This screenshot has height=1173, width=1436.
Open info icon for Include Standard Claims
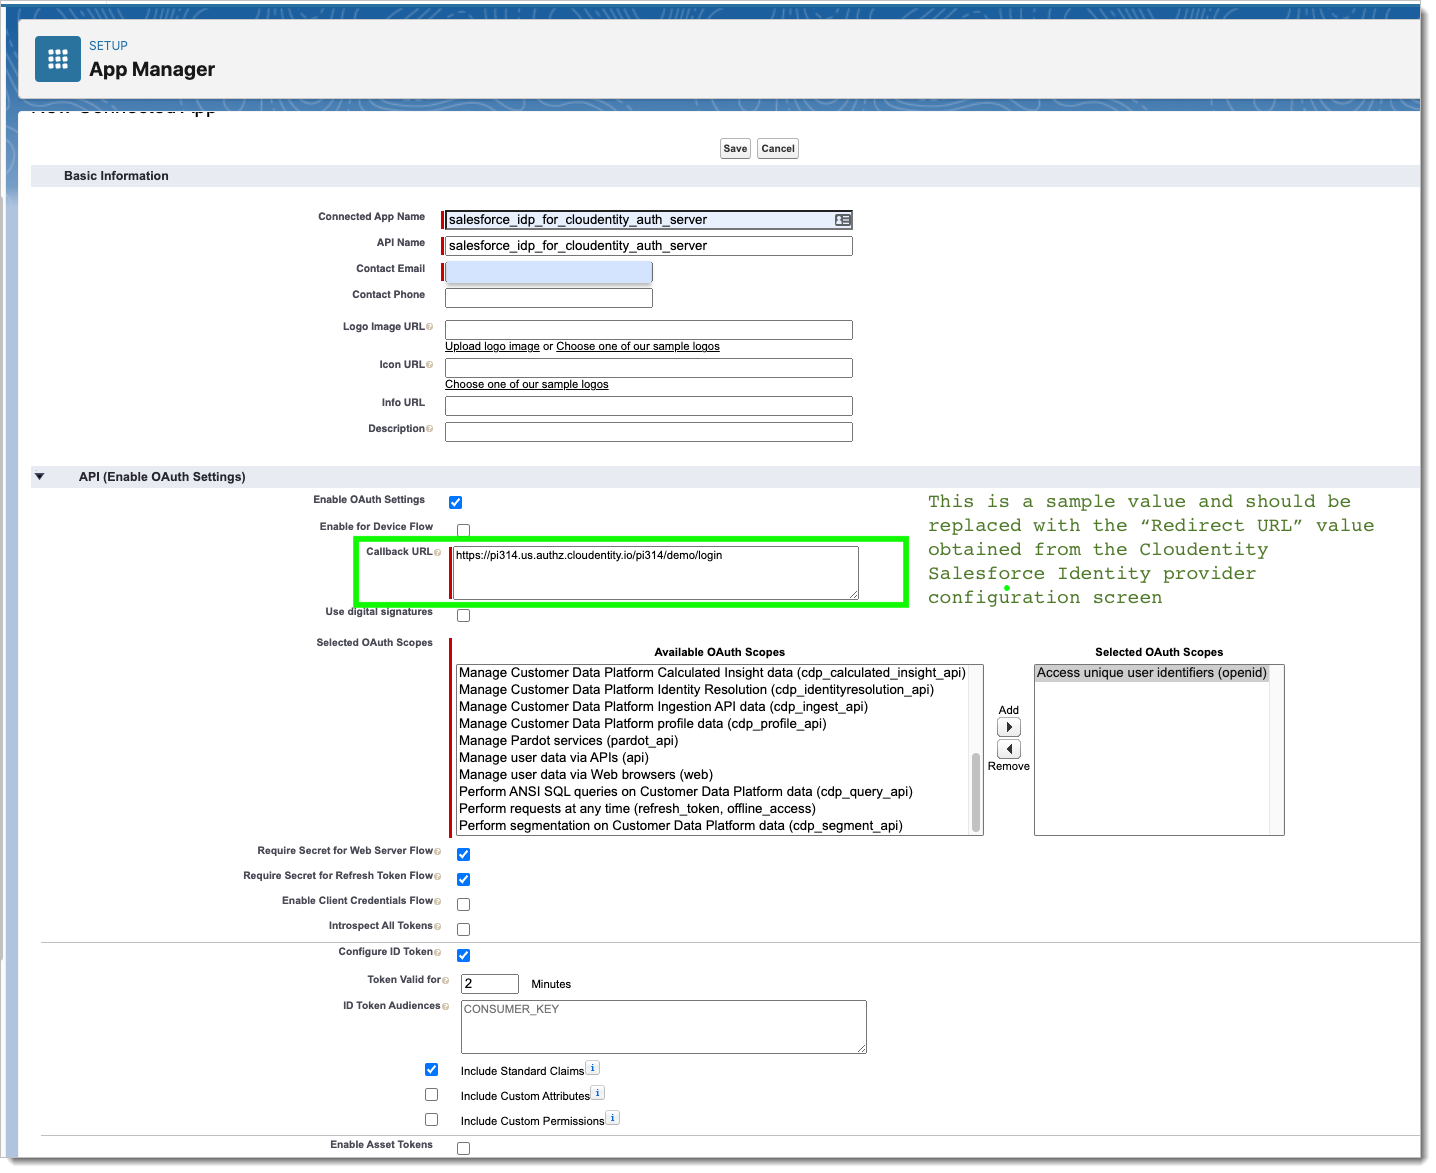(593, 1068)
